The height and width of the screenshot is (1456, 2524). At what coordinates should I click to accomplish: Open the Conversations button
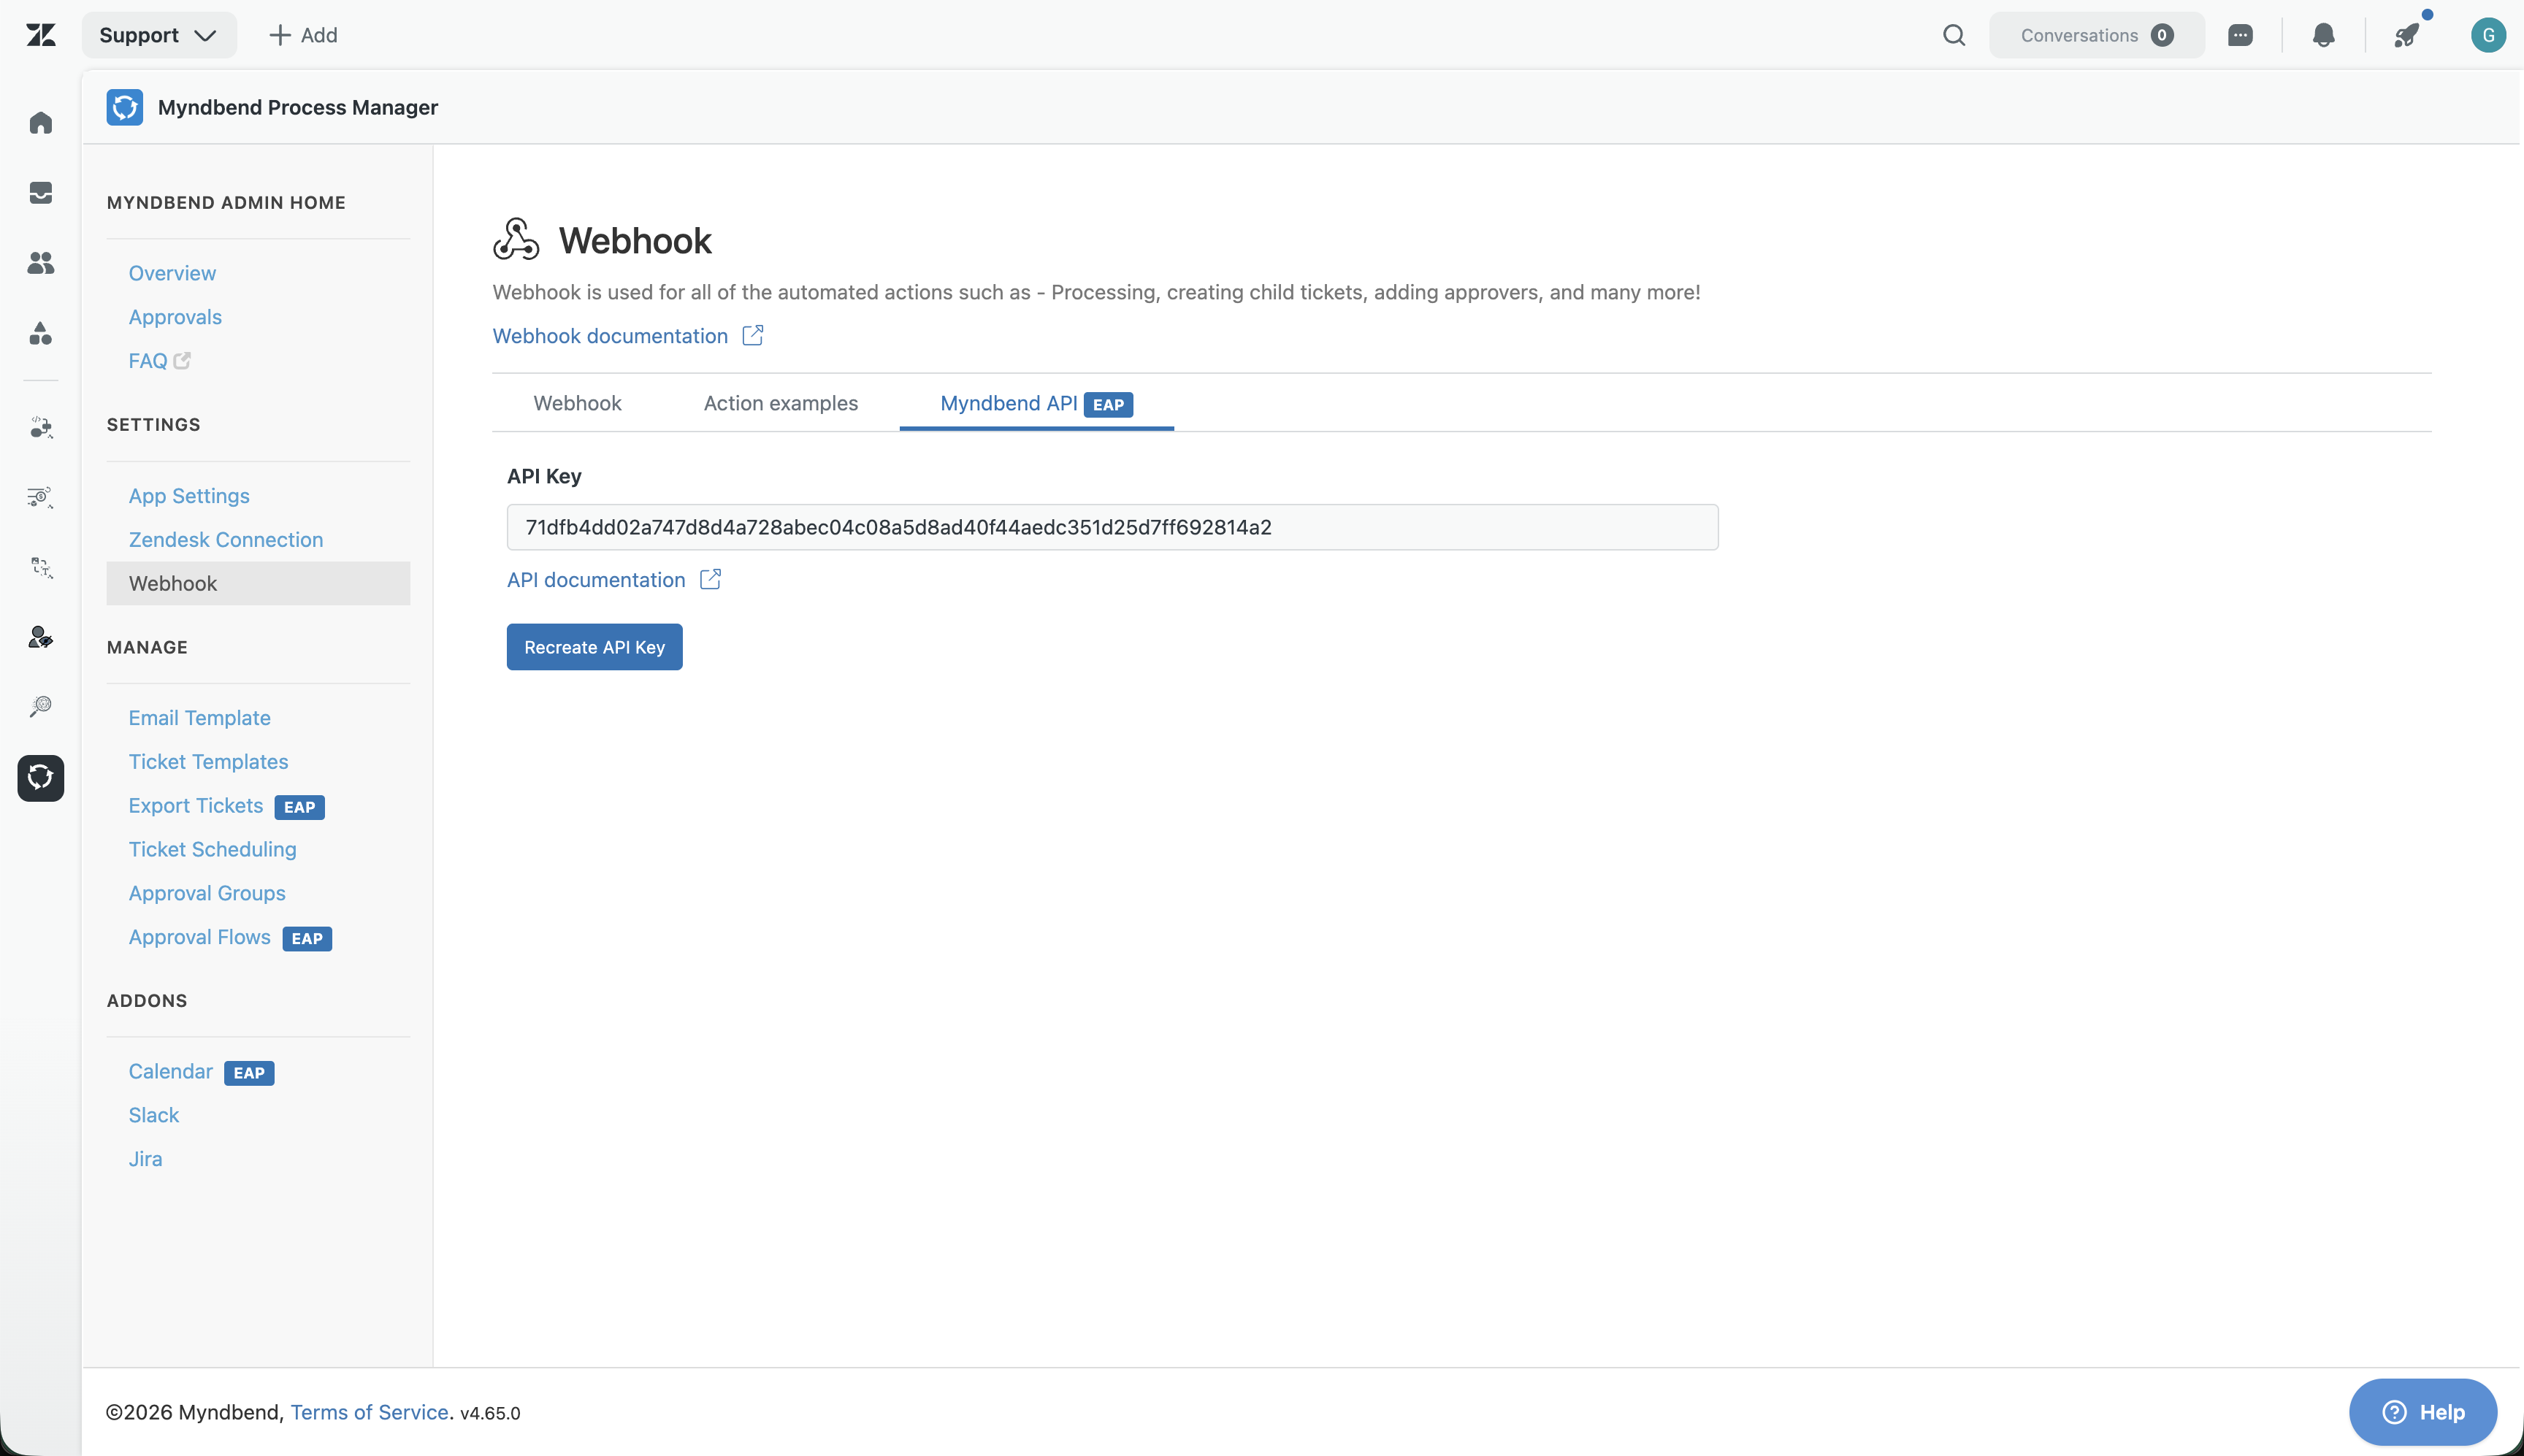pos(2096,35)
